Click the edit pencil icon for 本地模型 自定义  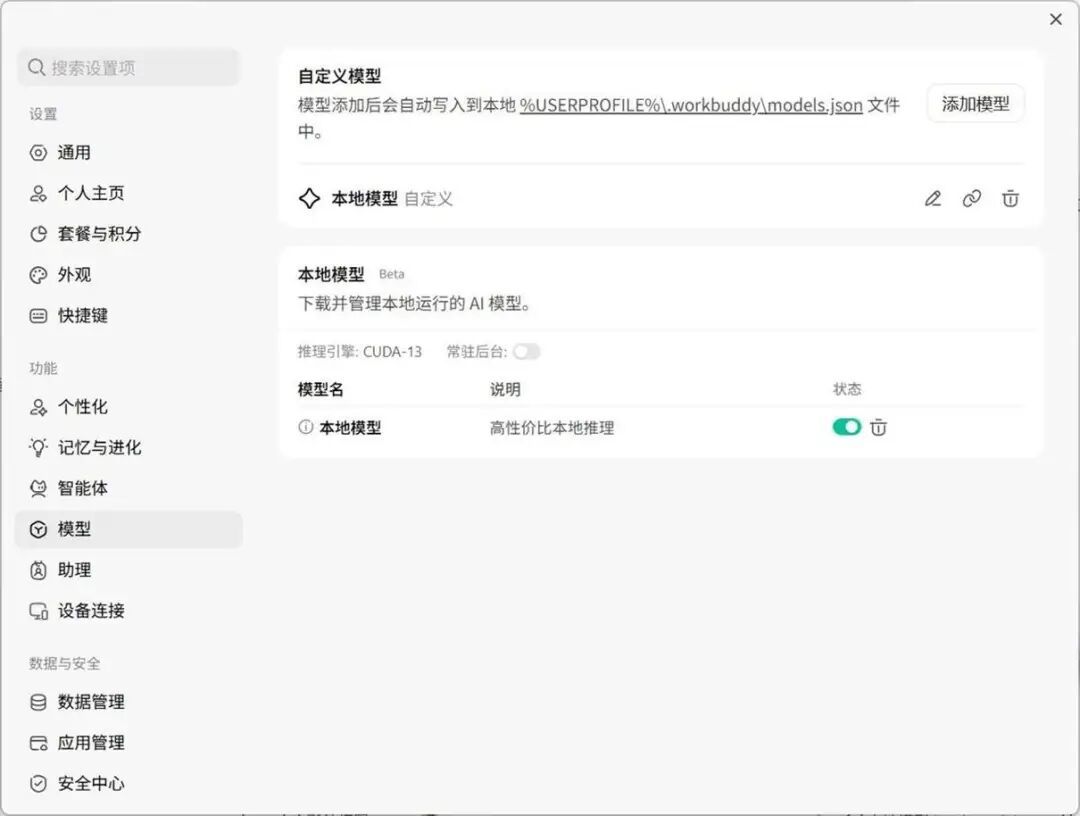[933, 199]
